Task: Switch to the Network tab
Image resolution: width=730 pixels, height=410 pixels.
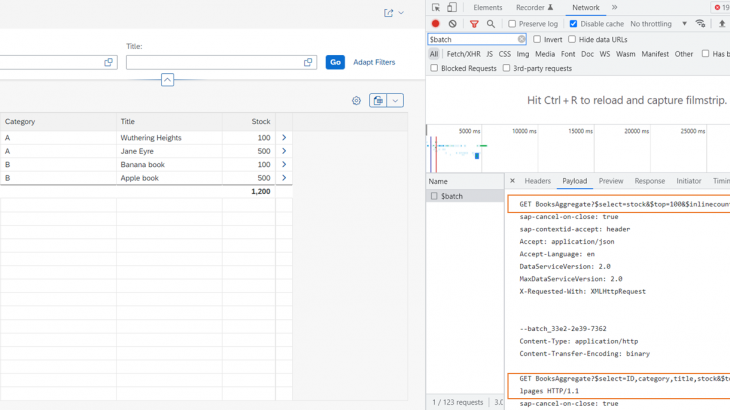Action: (586, 7)
